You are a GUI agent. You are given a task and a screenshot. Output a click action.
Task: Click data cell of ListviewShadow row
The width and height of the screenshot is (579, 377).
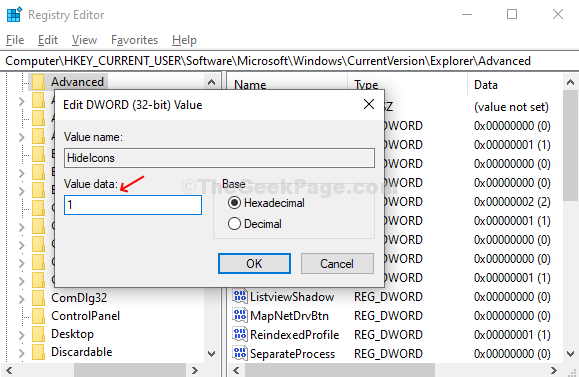coord(512,297)
